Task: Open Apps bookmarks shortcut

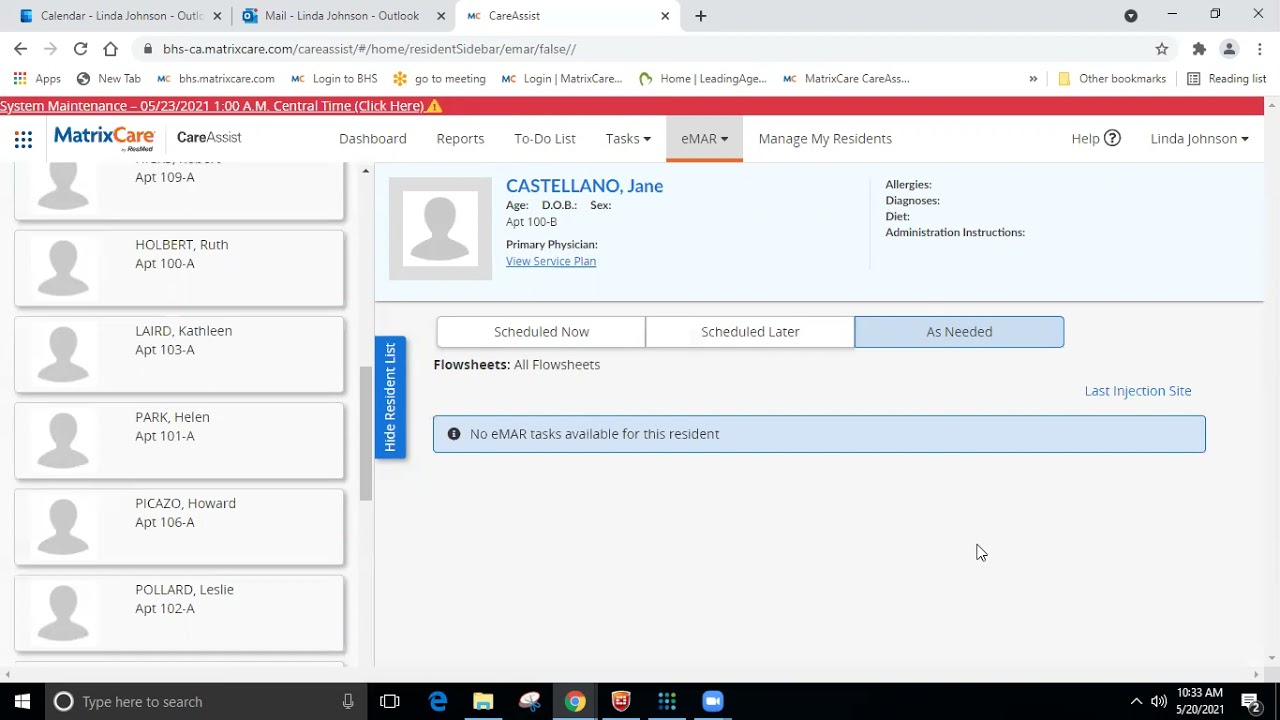Action: pos(37,78)
